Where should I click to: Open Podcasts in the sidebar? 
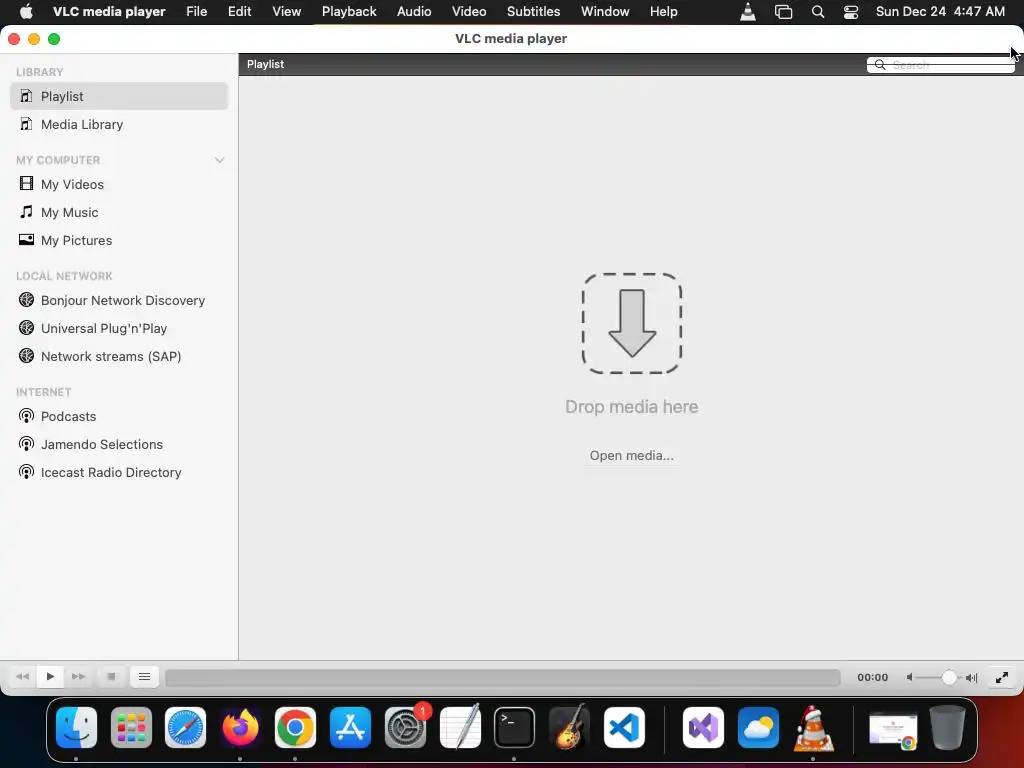tap(119, 417)
